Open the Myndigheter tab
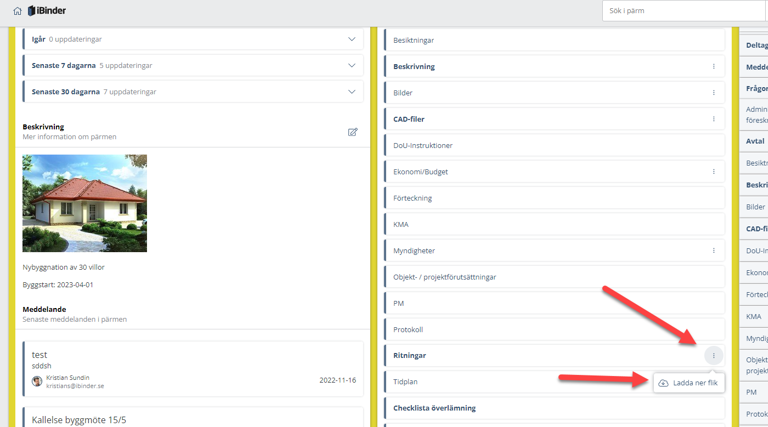This screenshot has width=768, height=427. point(554,251)
